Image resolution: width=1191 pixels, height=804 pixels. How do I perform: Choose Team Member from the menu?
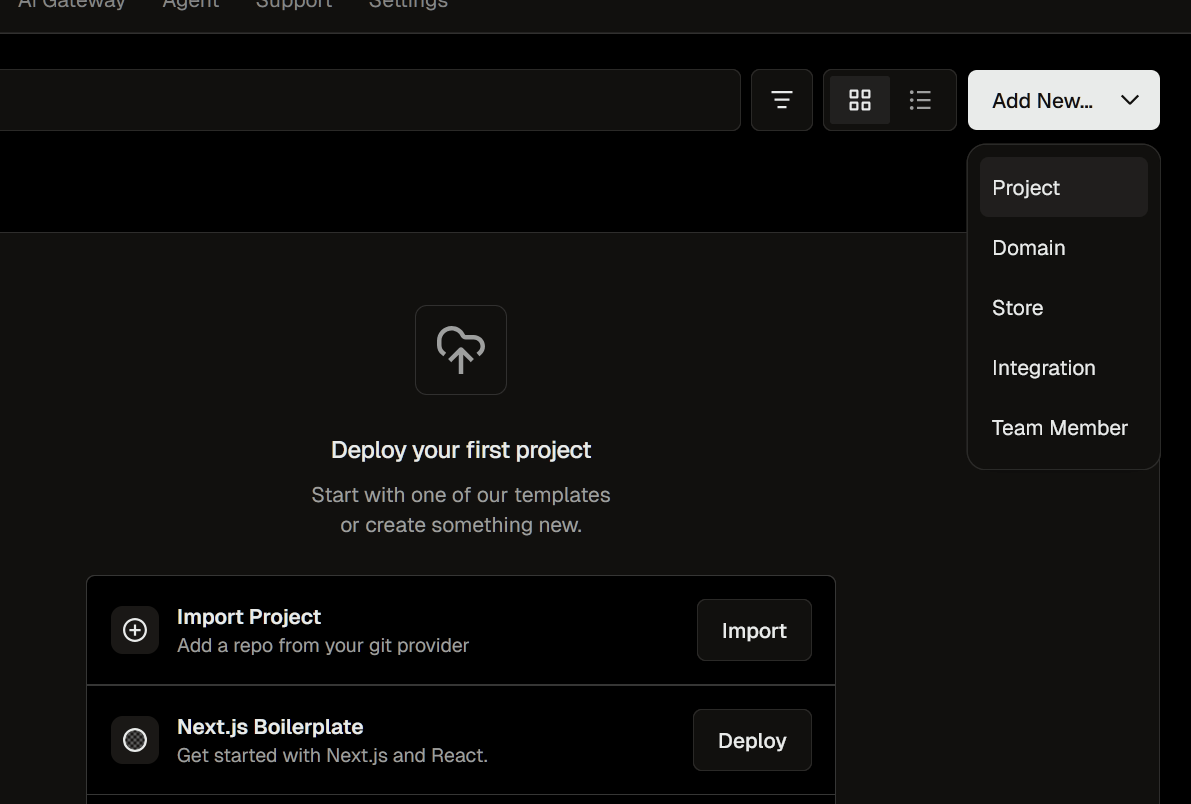click(1063, 428)
